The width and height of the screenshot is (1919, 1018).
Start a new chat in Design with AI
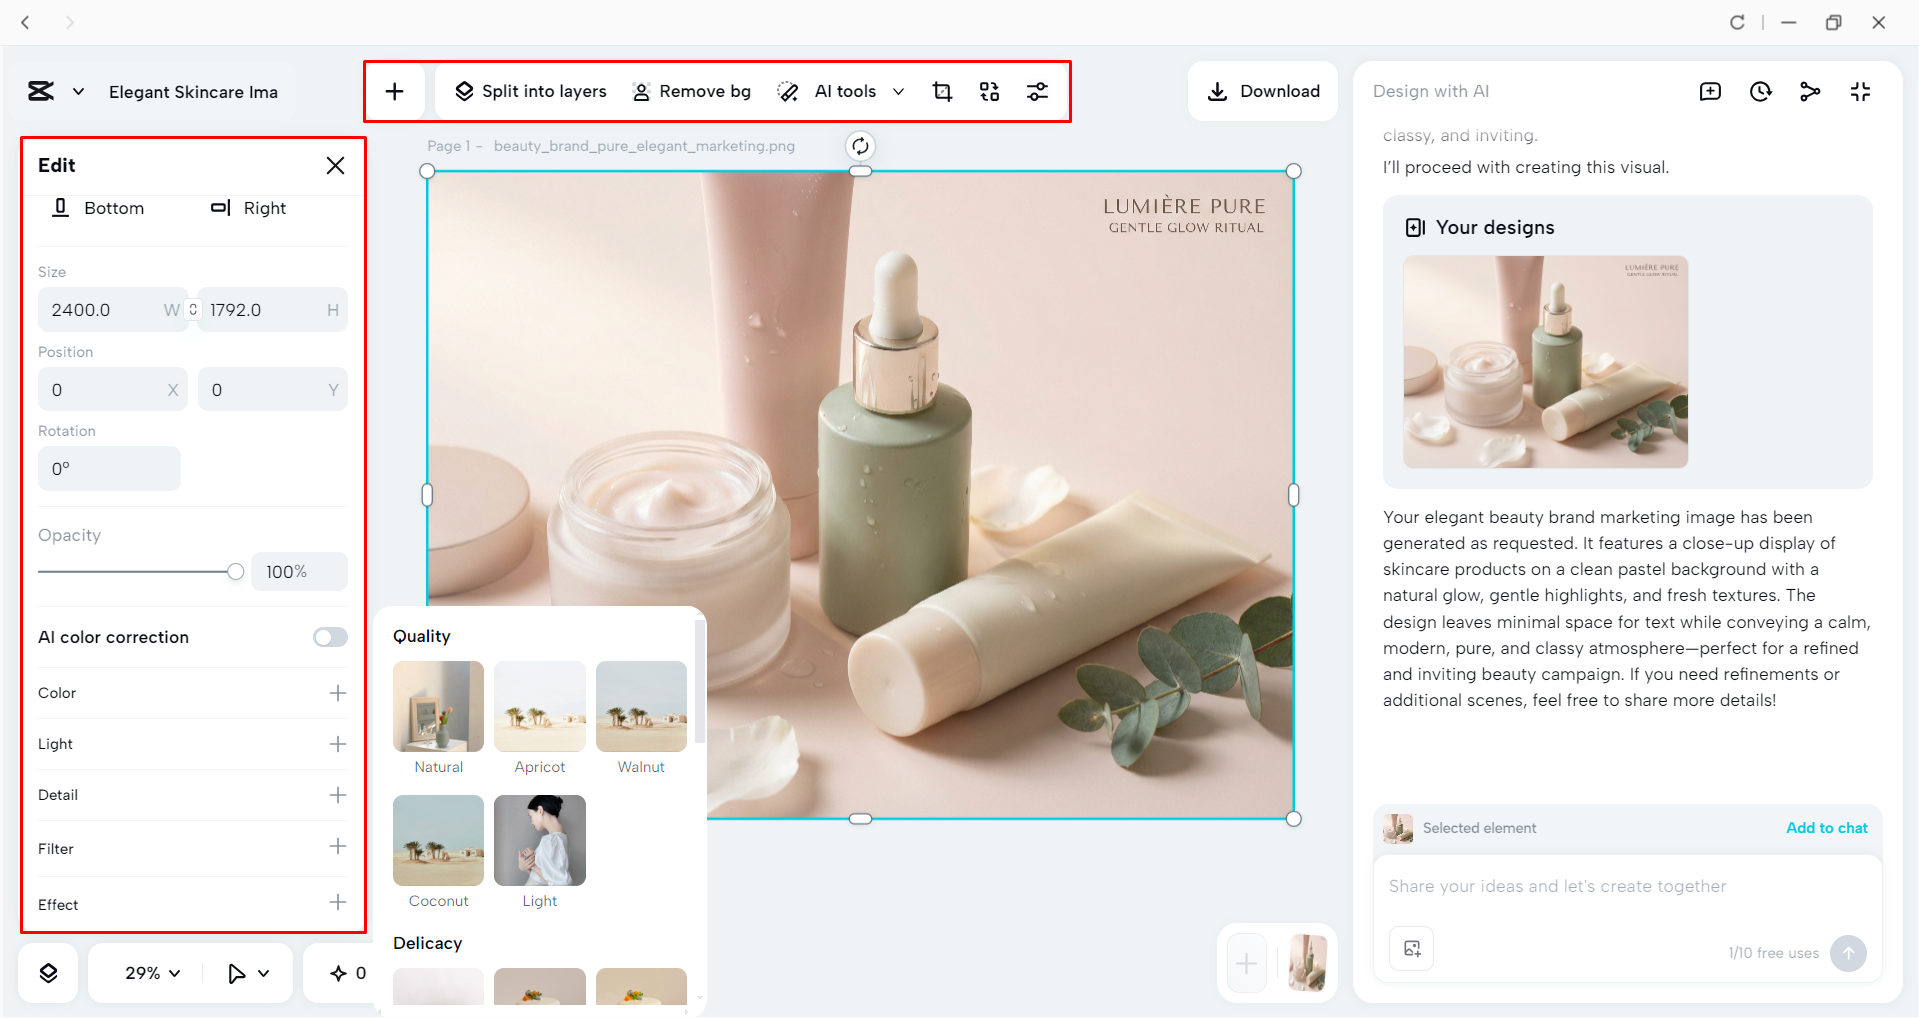click(1711, 92)
